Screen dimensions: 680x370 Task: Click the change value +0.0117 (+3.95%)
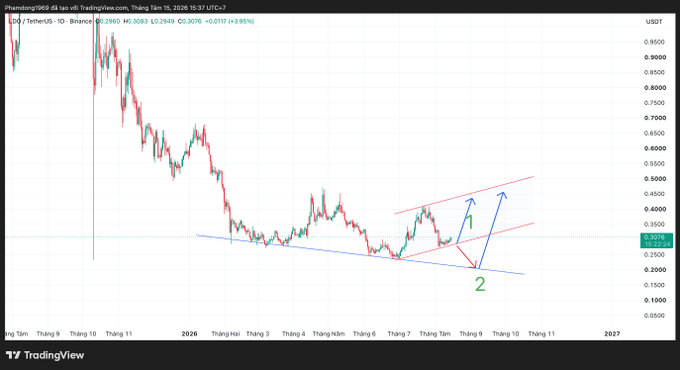(x=229, y=21)
